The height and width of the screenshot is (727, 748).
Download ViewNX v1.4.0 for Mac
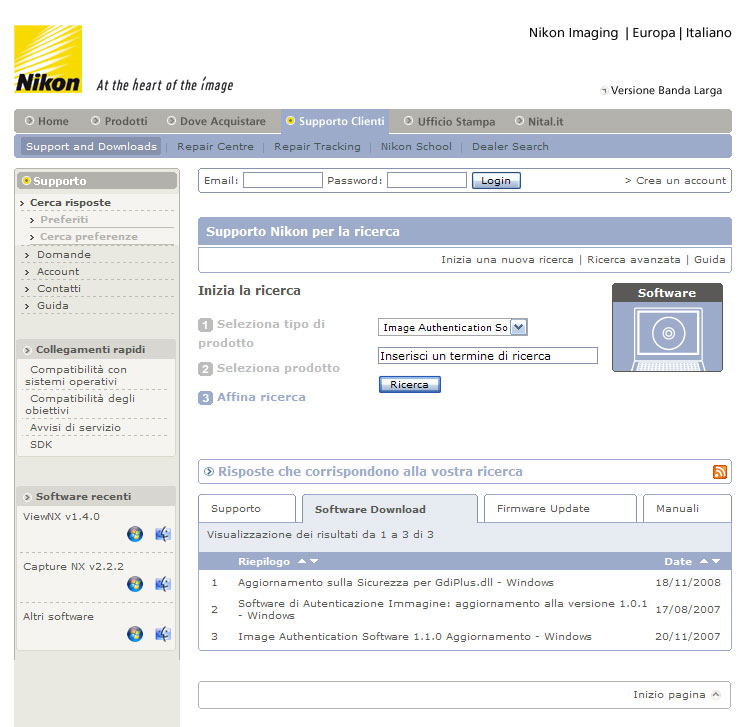[x=163, y=534]
